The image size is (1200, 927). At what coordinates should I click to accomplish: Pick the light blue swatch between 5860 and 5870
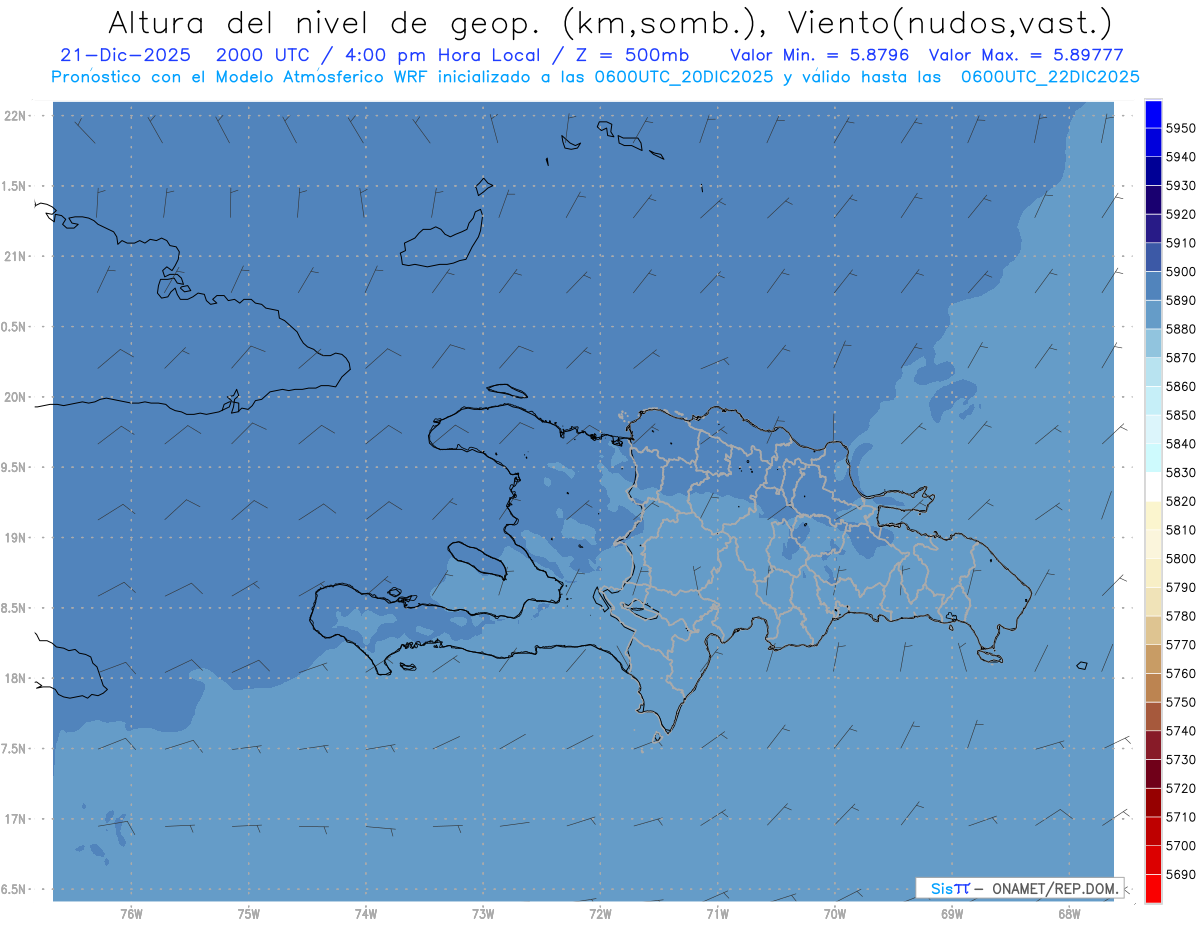coord(1153,372)
